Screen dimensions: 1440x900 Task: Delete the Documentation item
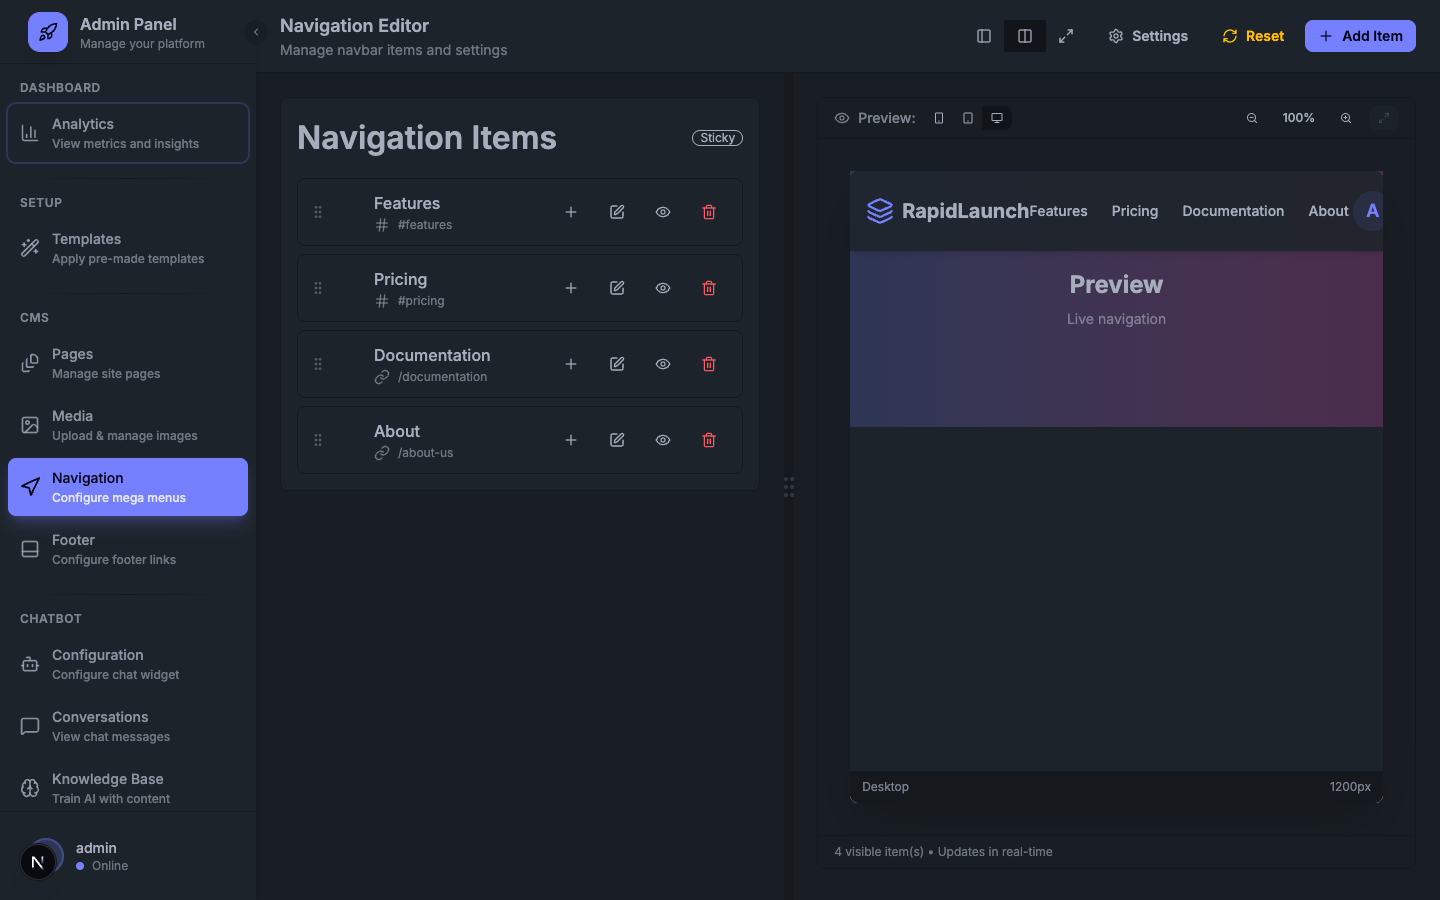coord(709,364)
